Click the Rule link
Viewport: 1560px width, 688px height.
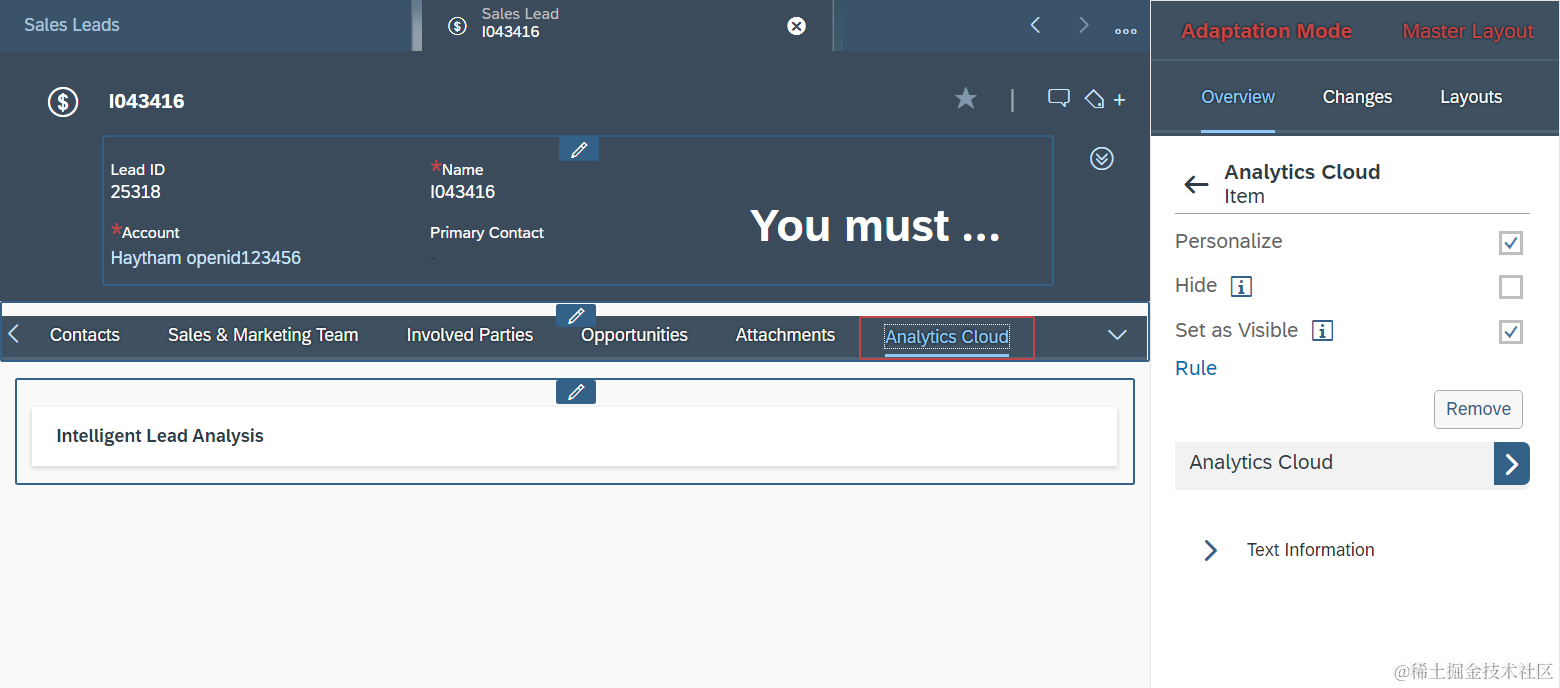tap(1196, 368)
